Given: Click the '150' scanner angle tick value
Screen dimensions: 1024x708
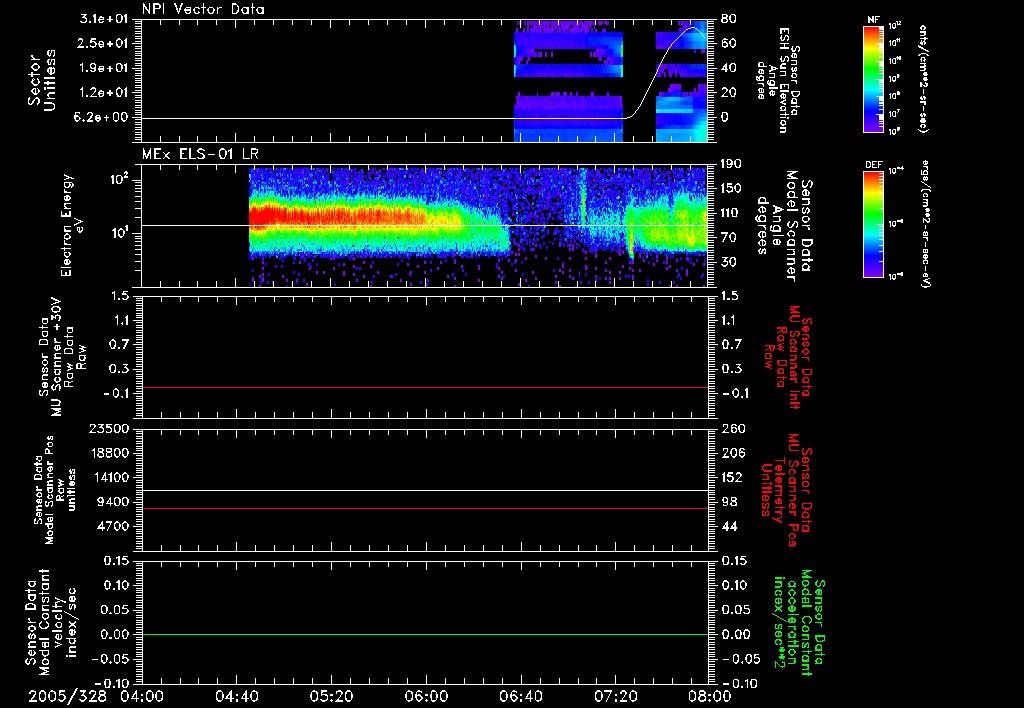Looking at the screenshot, I should tap(731, 189).
